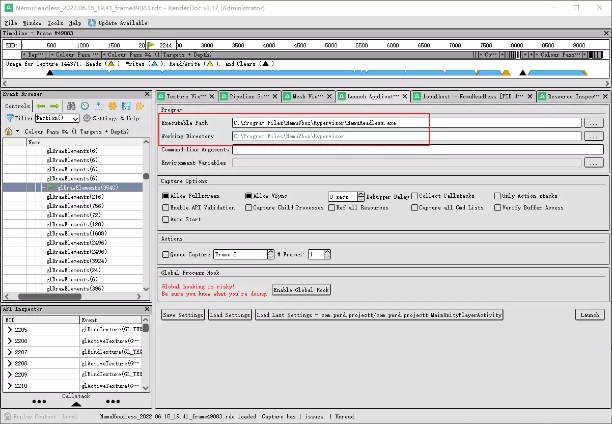Enable Capture Child Processes checkbox
Screen dimensions: 612x424
click(248, 208)
